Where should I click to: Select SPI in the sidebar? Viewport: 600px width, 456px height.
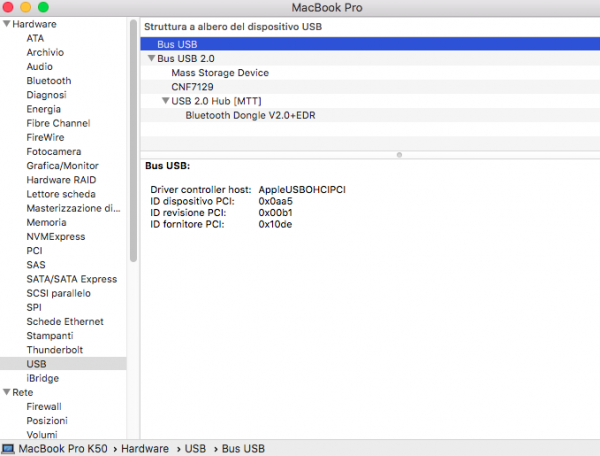34,307
